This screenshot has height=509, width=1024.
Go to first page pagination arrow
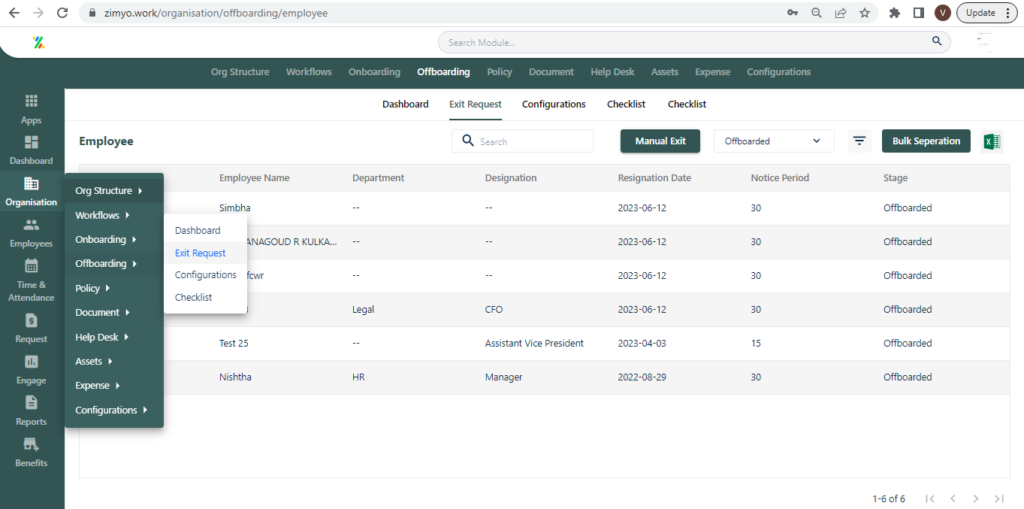(931, 499)
